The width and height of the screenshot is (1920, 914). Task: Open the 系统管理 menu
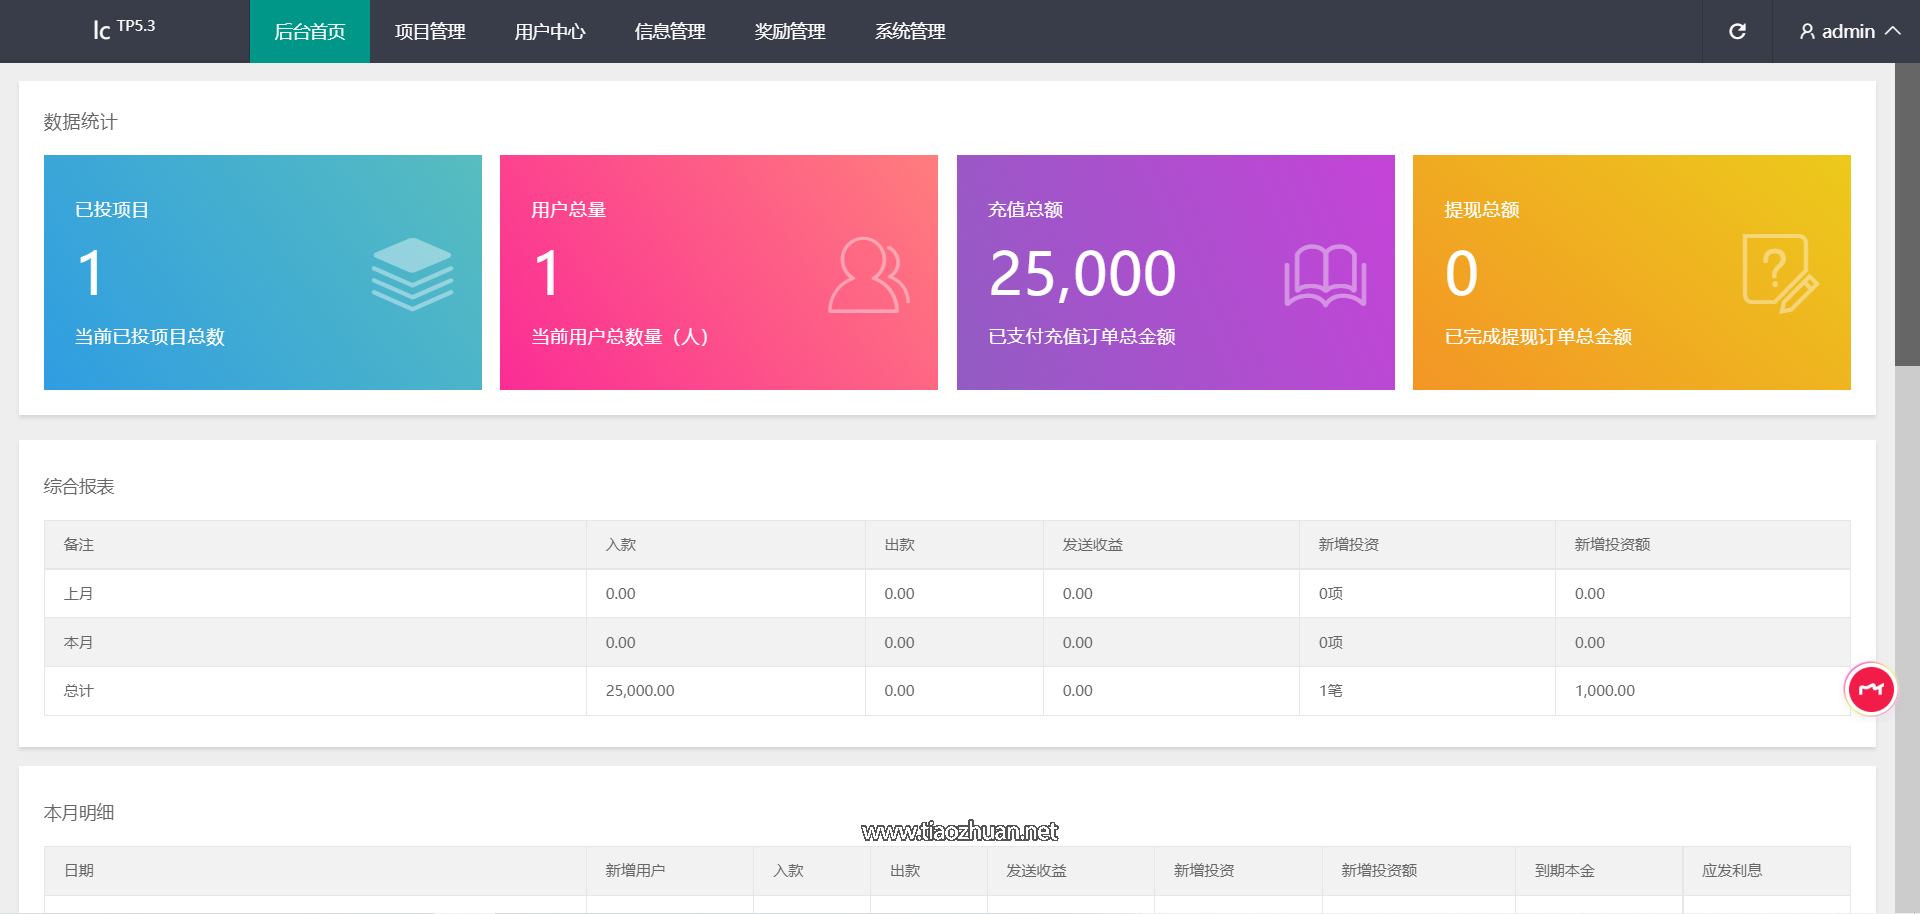(x=910, y=32)
